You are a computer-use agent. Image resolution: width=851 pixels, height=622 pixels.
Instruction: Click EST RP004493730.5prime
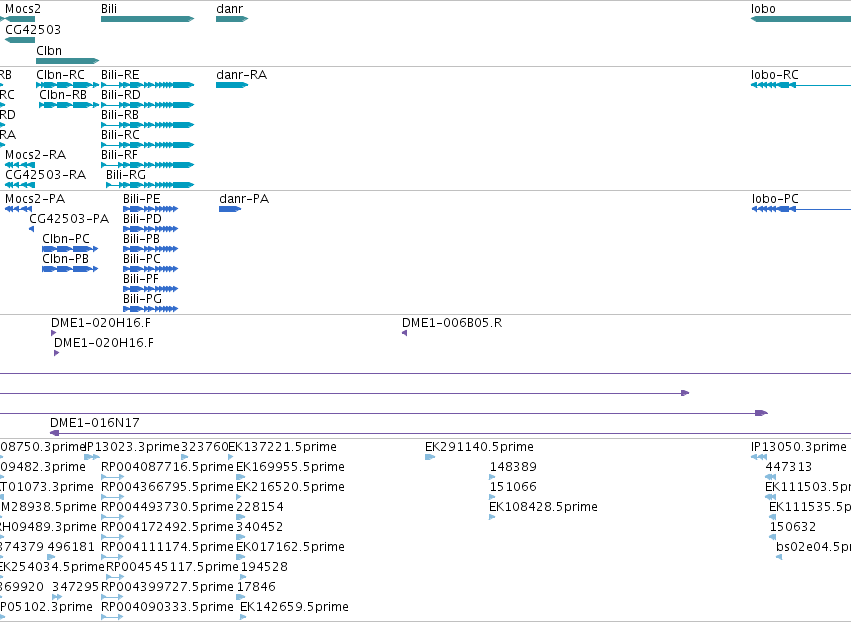pyautogui.click(x=112, y=517)
